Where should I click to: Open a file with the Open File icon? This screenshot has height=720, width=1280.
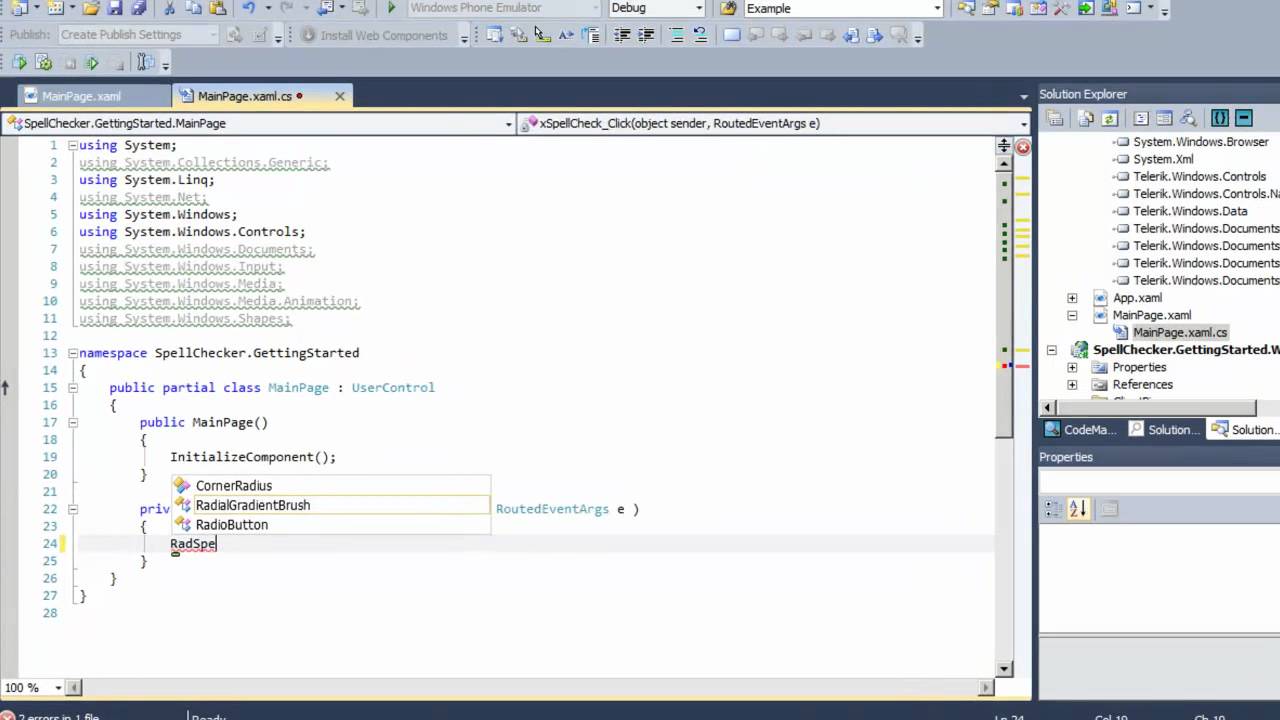pos(92,8)
